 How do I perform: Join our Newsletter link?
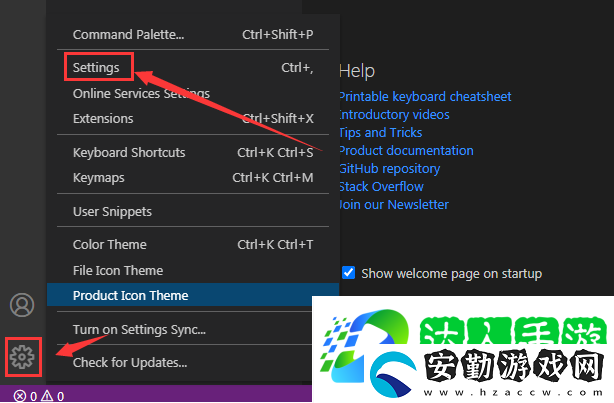pos(394,204)
